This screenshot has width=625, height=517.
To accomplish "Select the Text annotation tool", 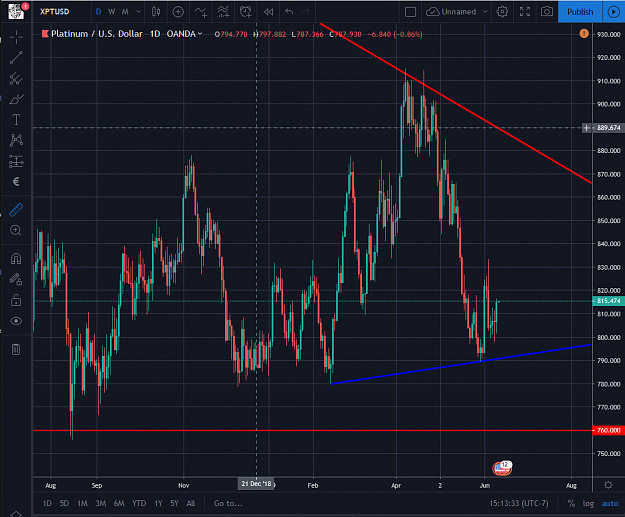I will (x=16, y=120).
